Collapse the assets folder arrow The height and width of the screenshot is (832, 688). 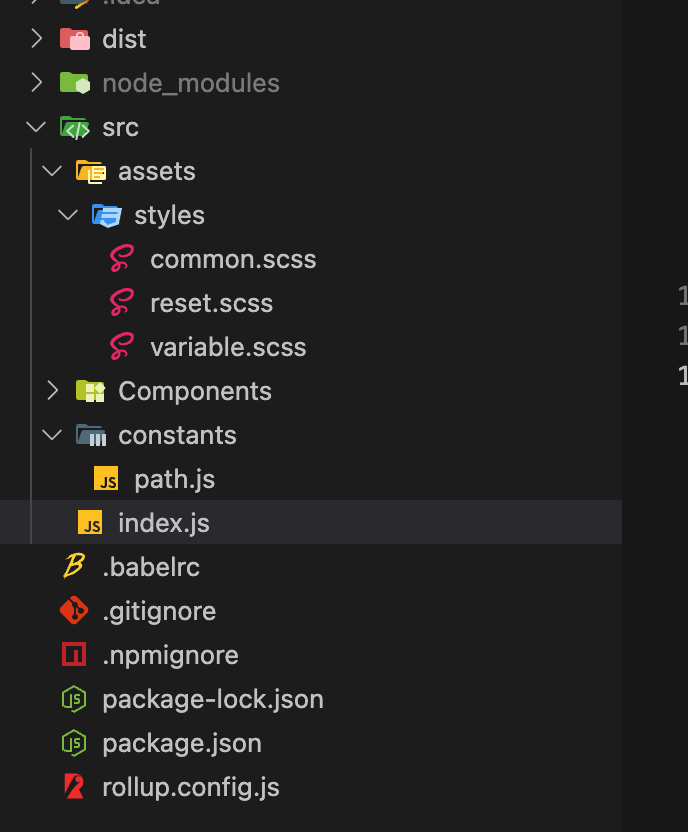53,171
